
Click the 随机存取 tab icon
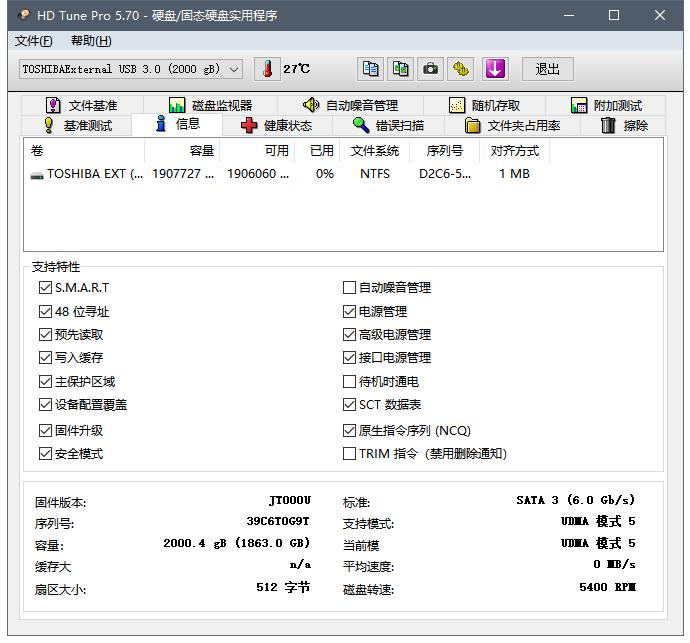(x=457, y=105)
